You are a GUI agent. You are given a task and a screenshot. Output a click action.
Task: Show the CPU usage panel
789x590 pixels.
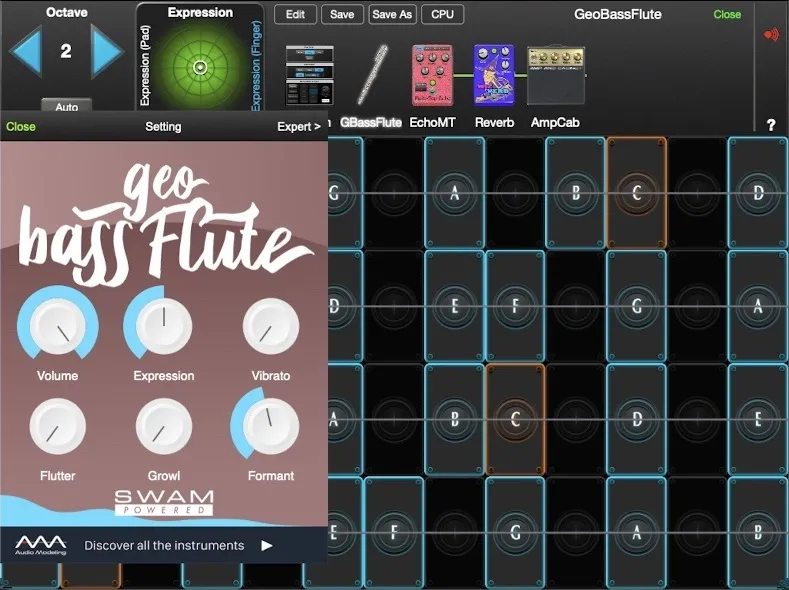coord(442,14)
